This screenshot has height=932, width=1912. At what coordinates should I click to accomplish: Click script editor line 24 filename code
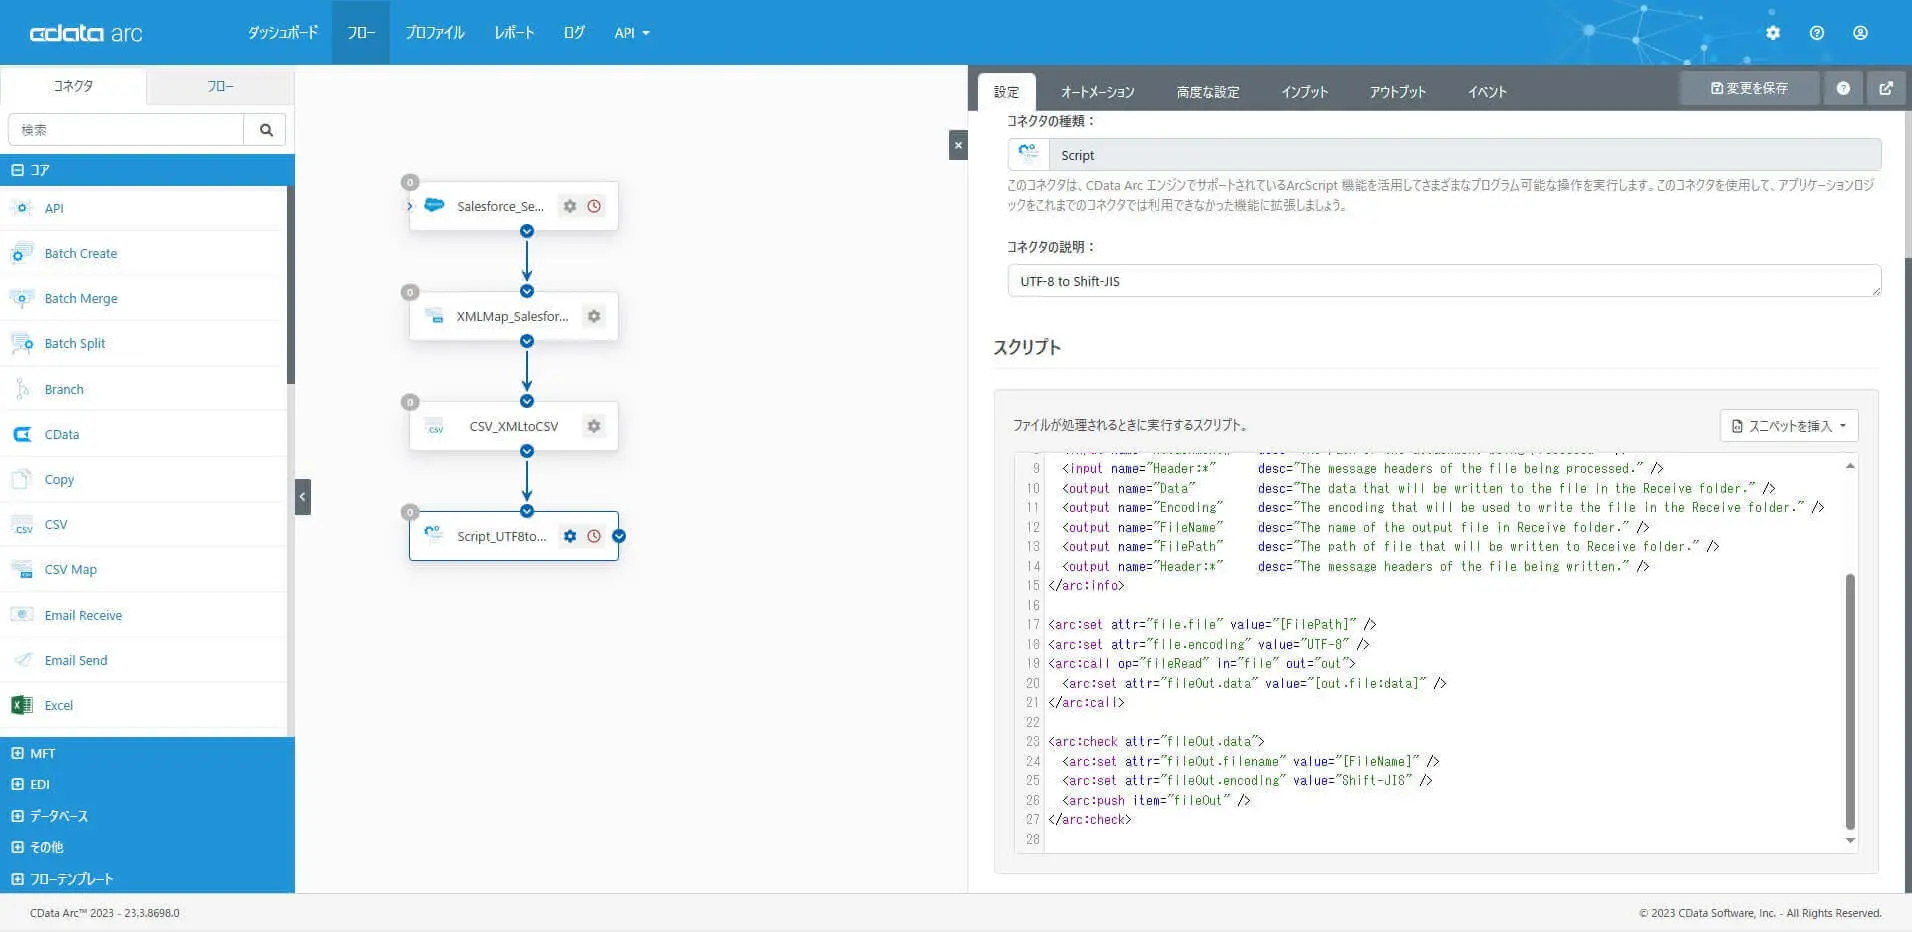tap(1250, 761)
